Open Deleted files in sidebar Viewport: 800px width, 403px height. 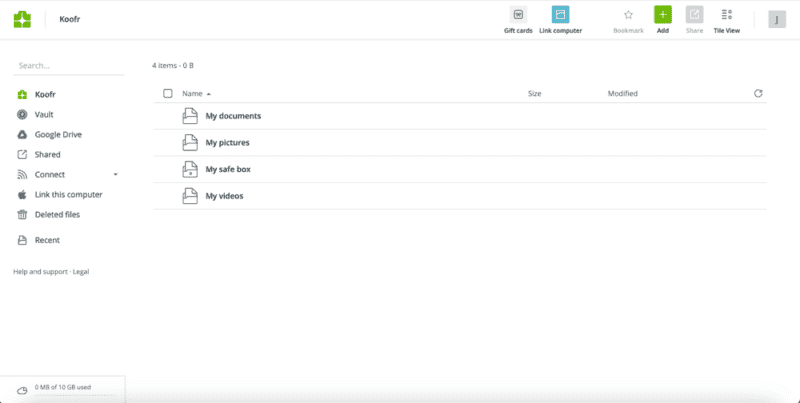pos(57,215)
